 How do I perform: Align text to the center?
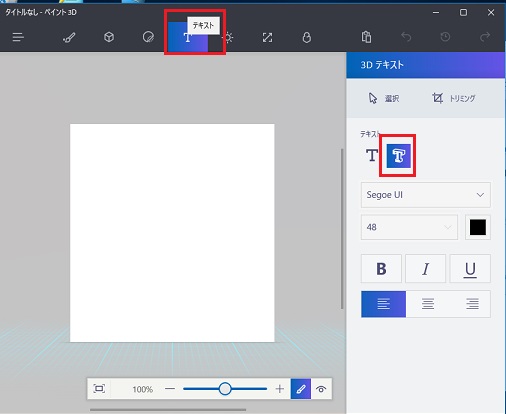tap(428, 304)
